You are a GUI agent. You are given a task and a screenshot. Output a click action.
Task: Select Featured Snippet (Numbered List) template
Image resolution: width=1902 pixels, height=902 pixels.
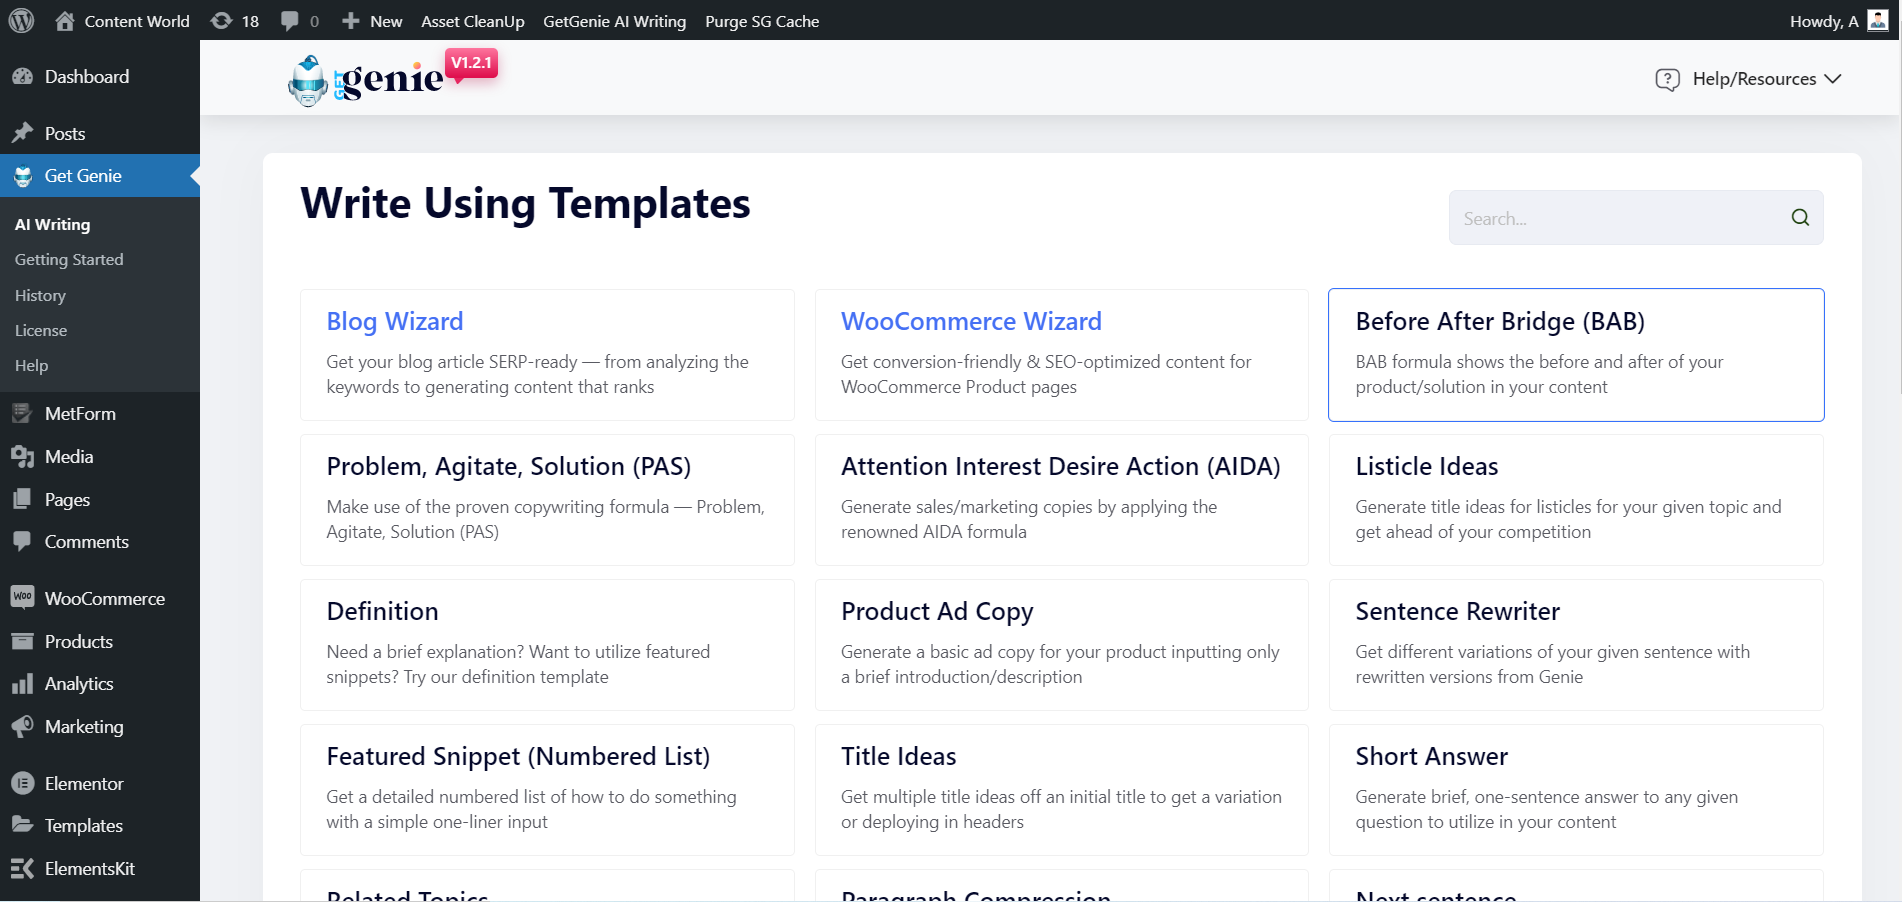point(547,790)
